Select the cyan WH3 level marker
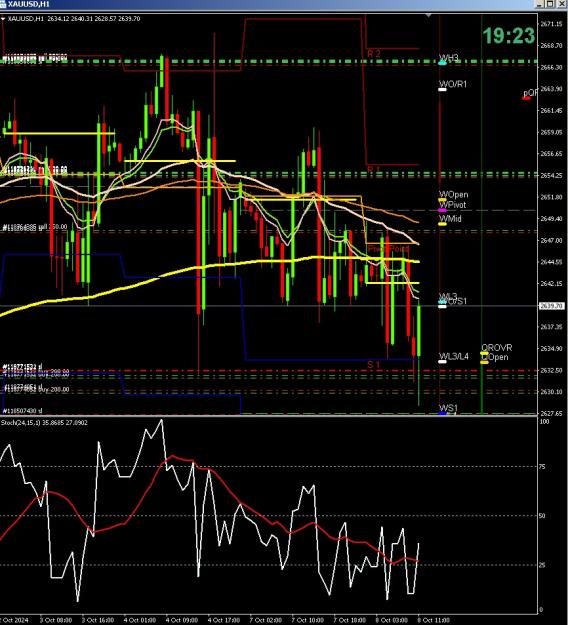568x625 pixels. [x=442, y=63]
